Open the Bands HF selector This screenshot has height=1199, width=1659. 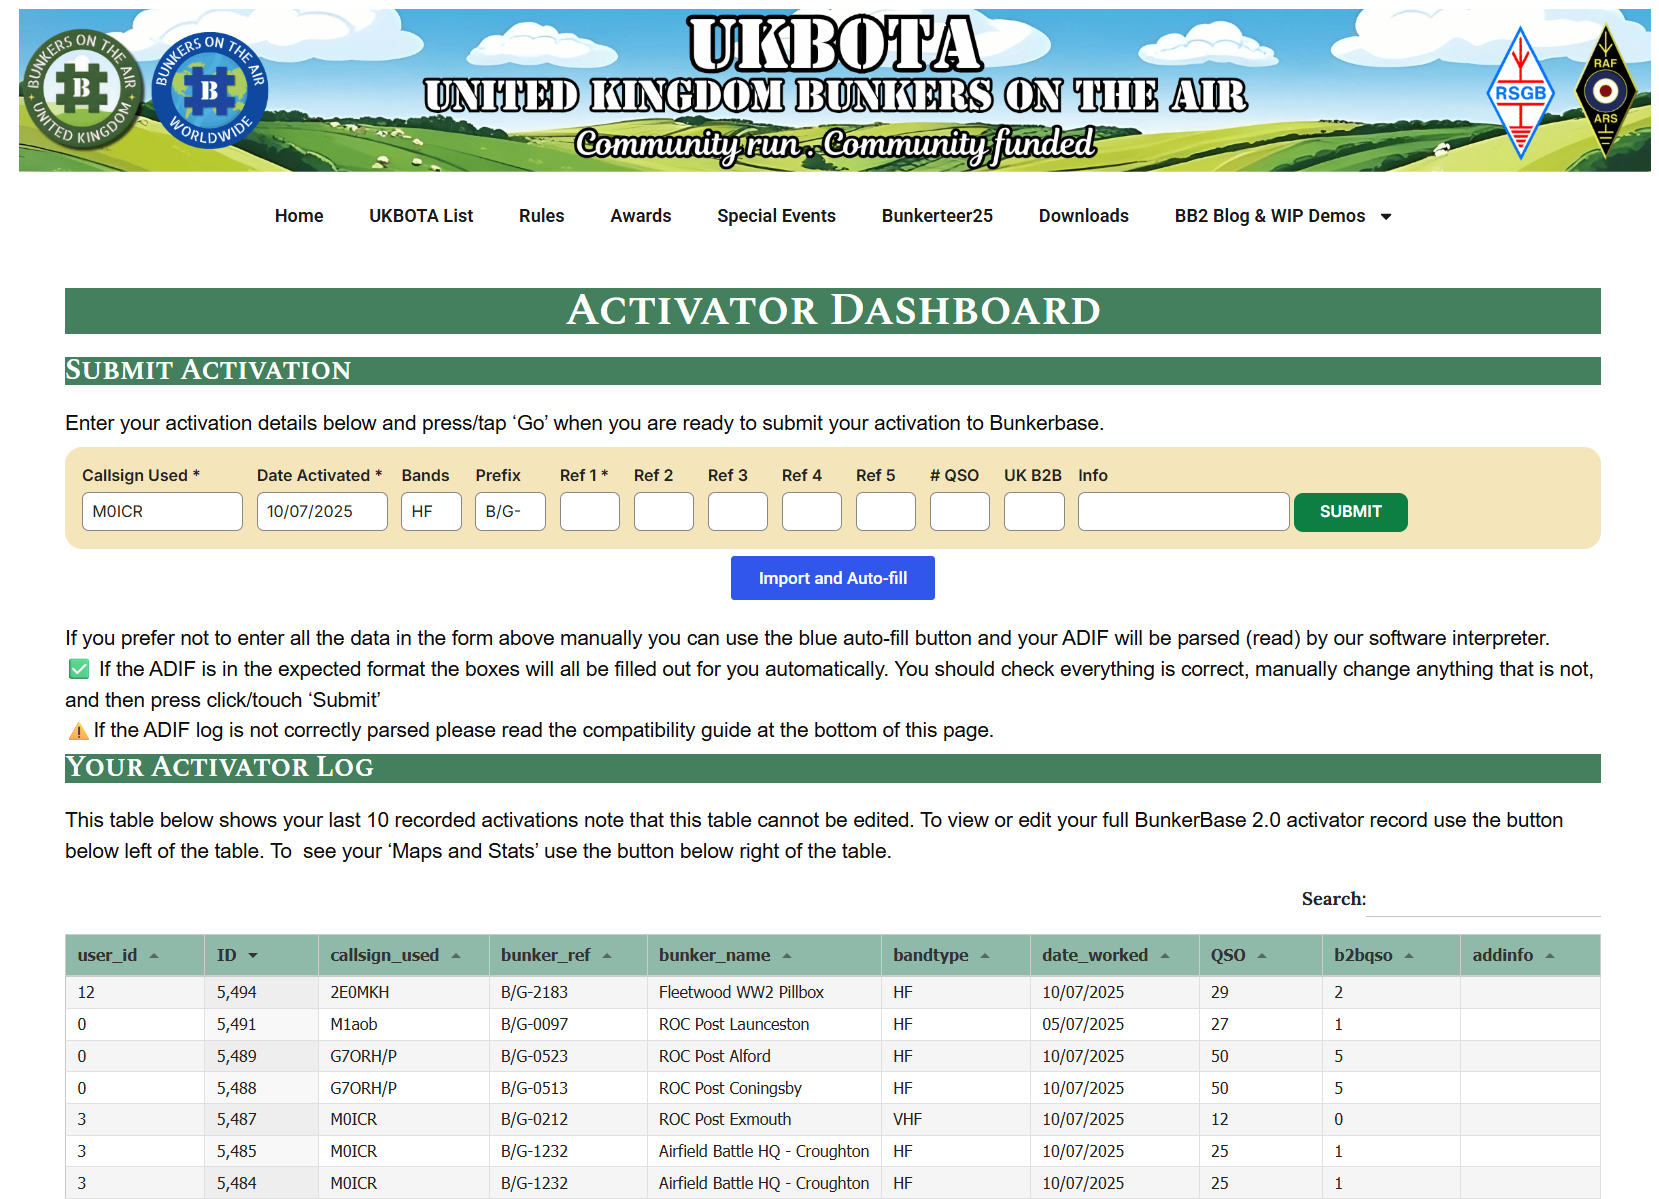(431, 511)
